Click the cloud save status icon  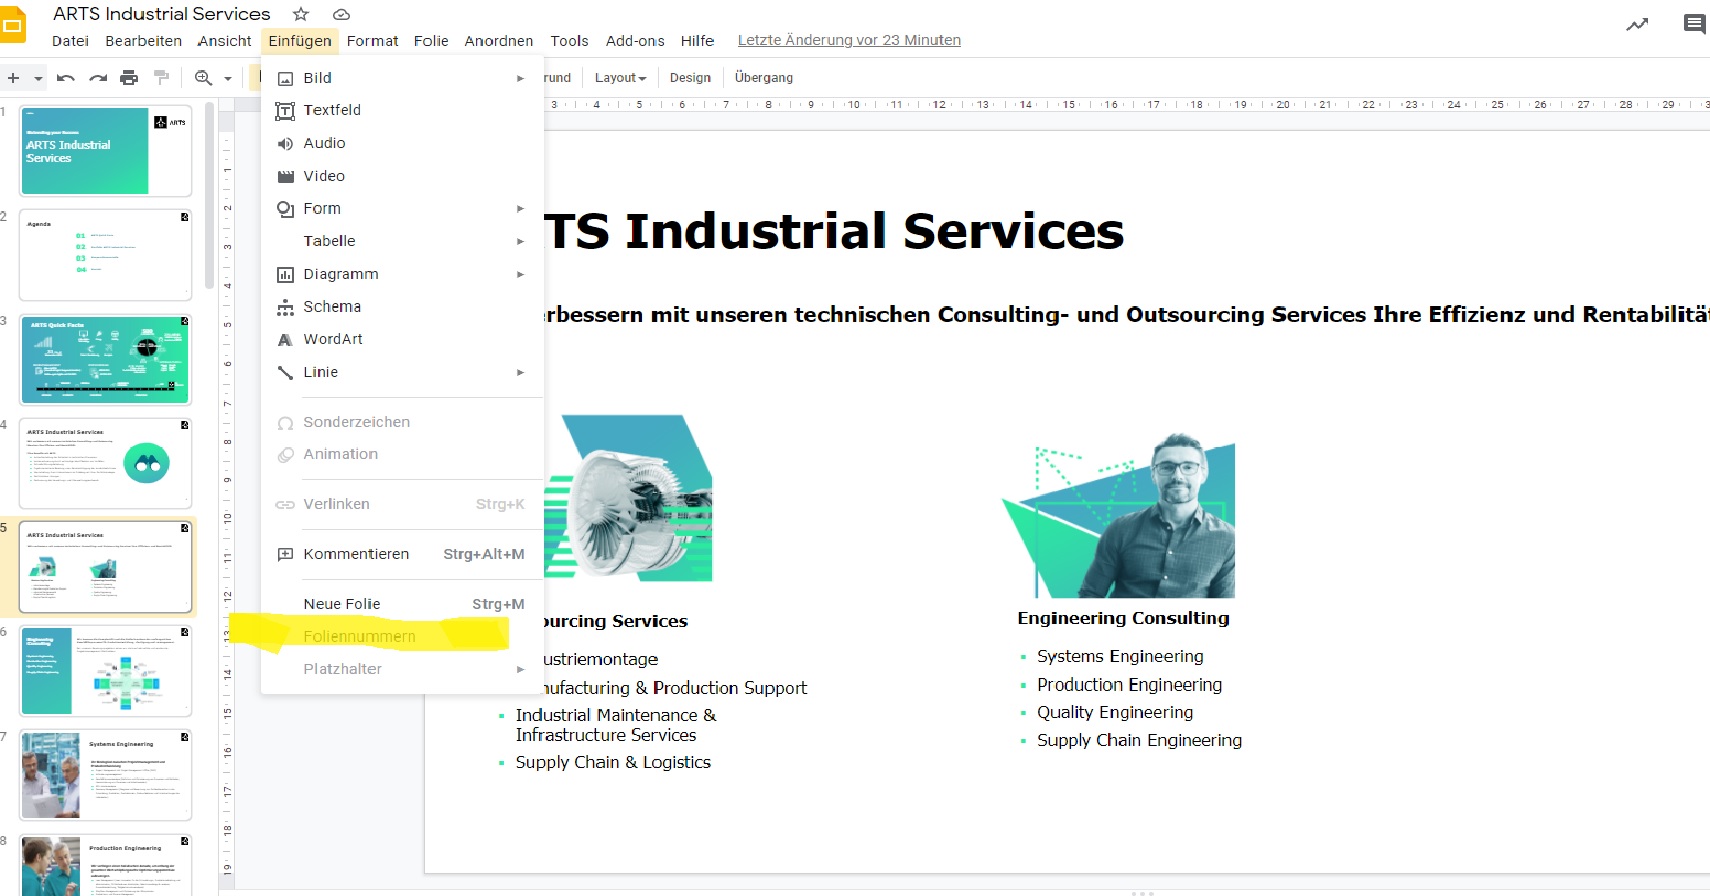point(341,14)
